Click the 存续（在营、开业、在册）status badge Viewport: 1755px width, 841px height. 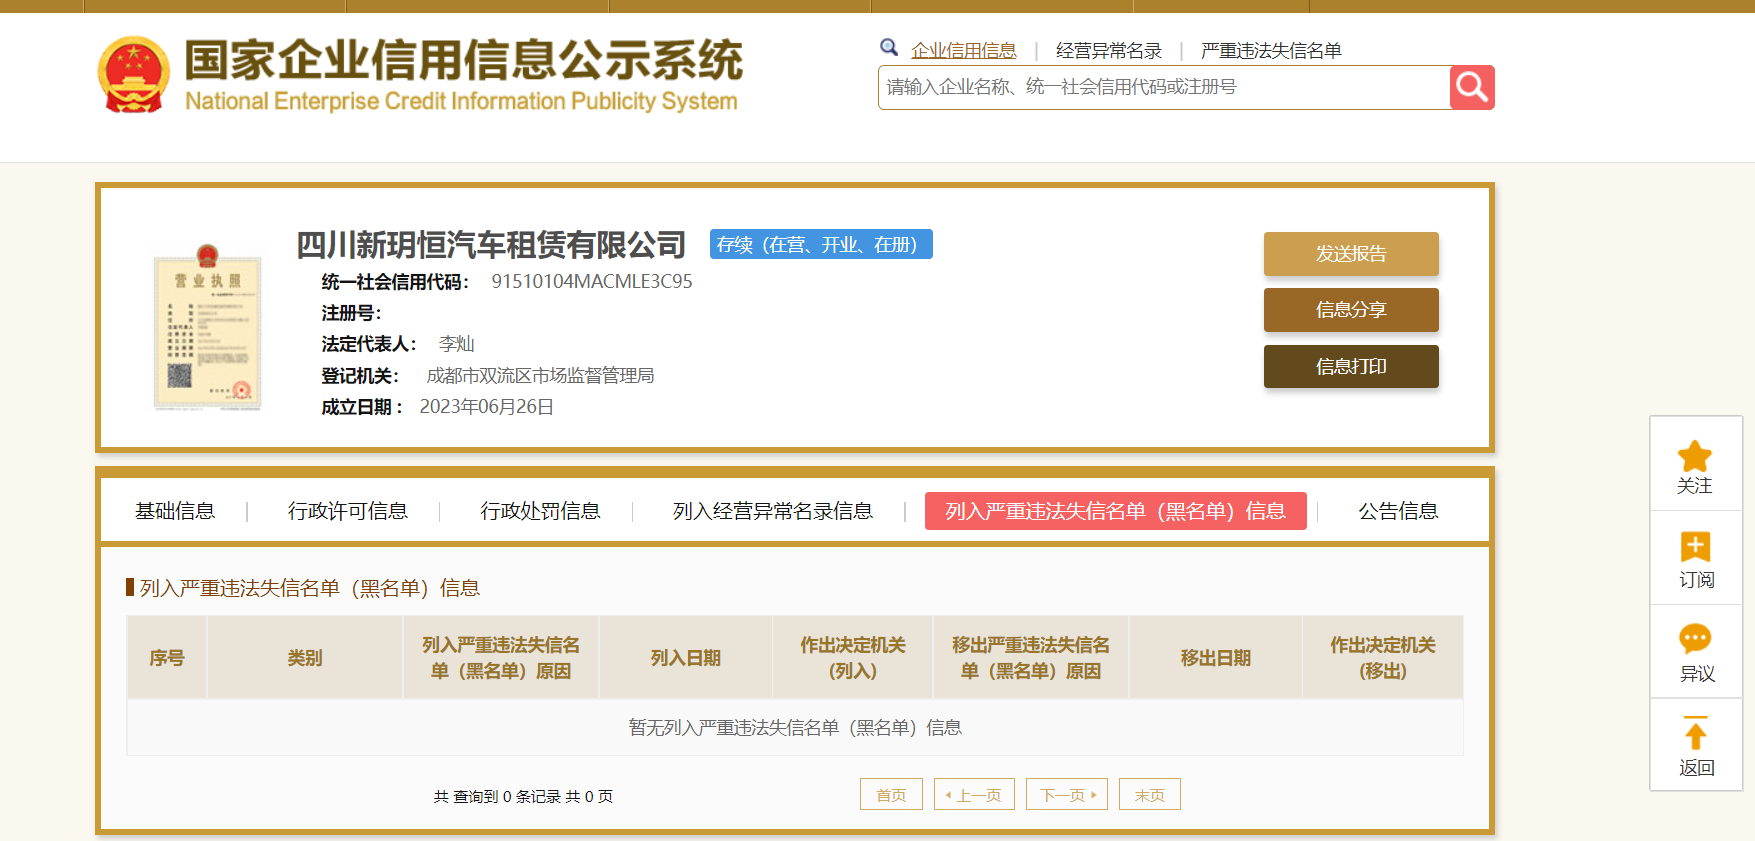(x=821, y=244)
